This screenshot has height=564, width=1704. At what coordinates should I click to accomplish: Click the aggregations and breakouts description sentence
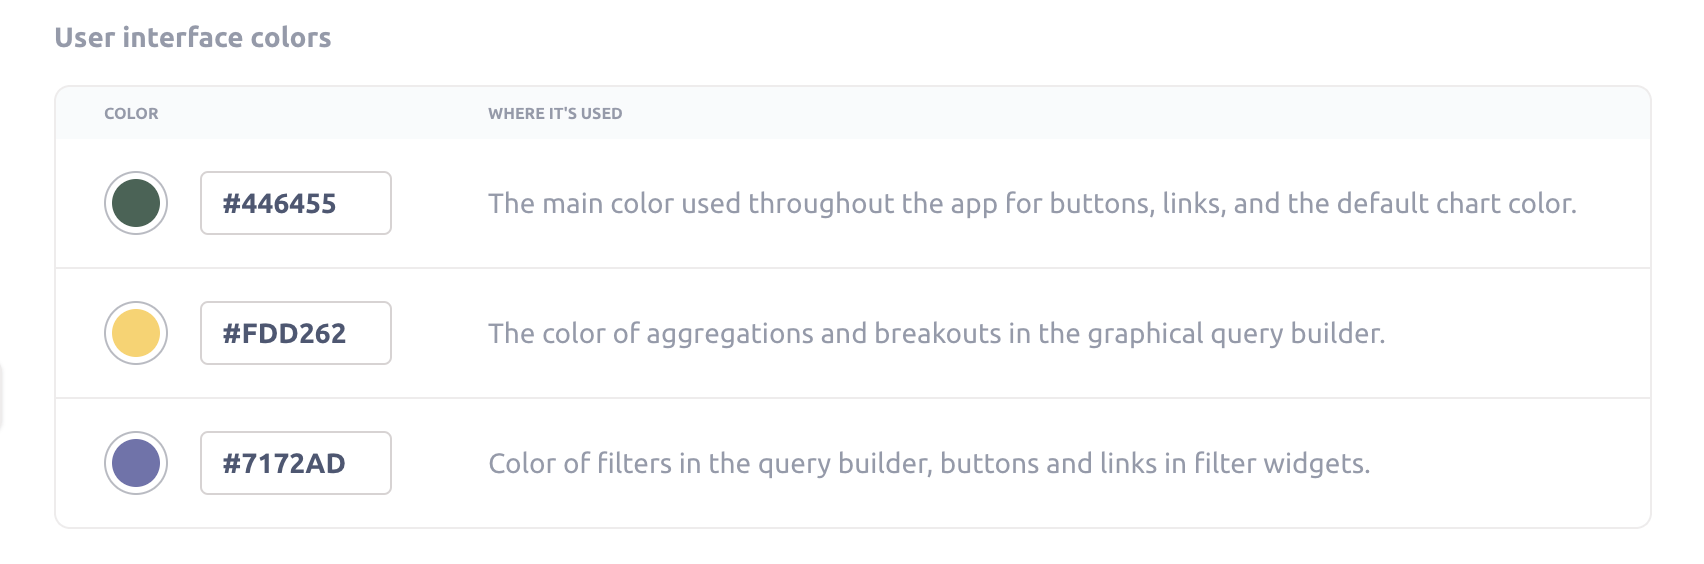click(936, 334)
